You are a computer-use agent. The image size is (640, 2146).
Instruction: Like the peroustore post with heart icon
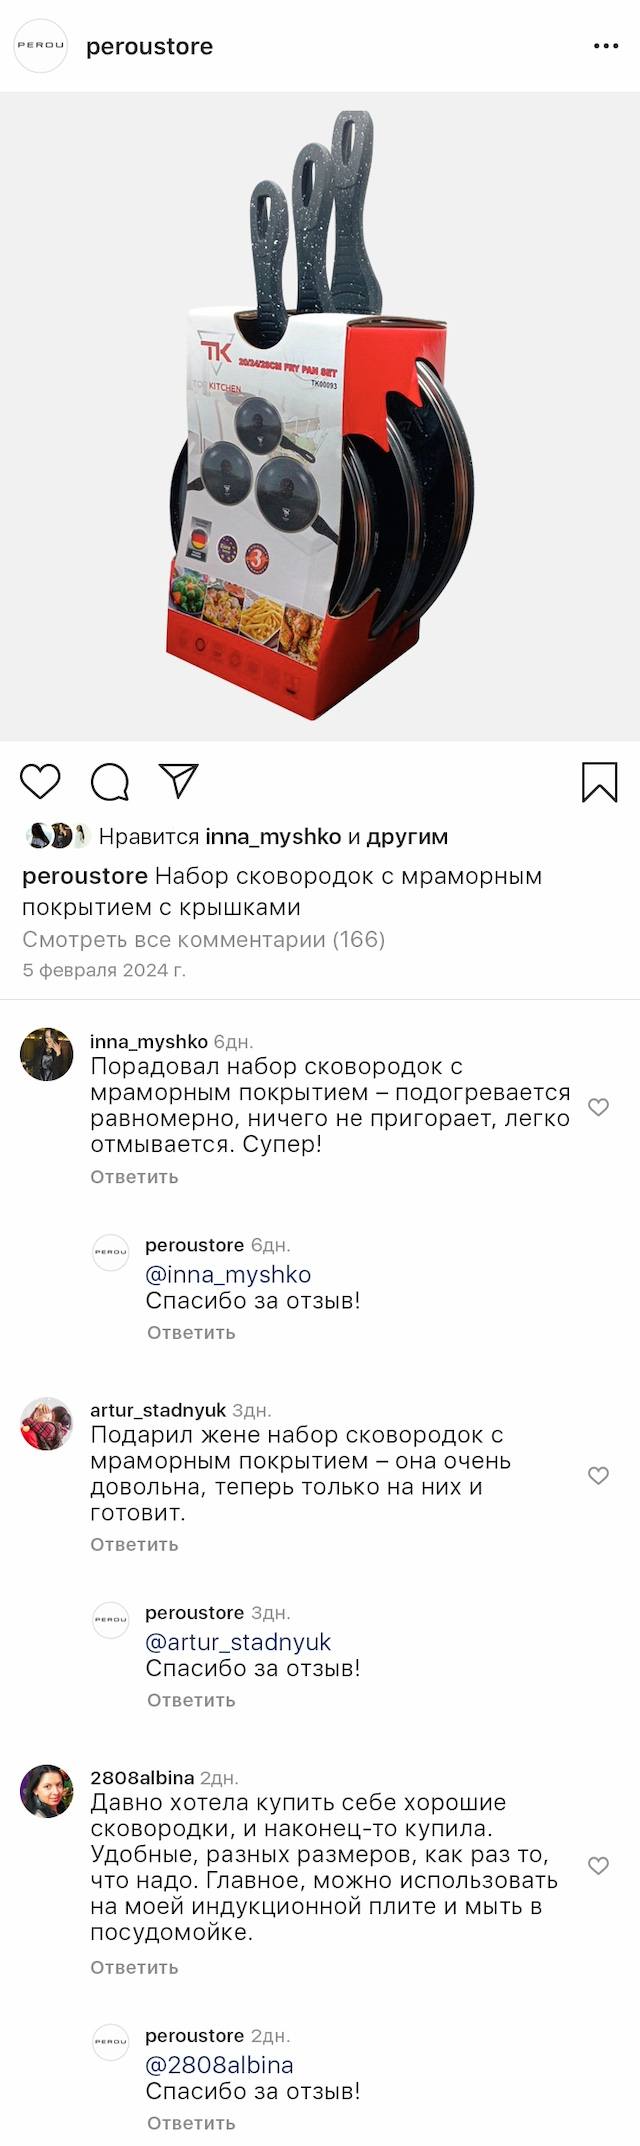click(x=40, y=781)
